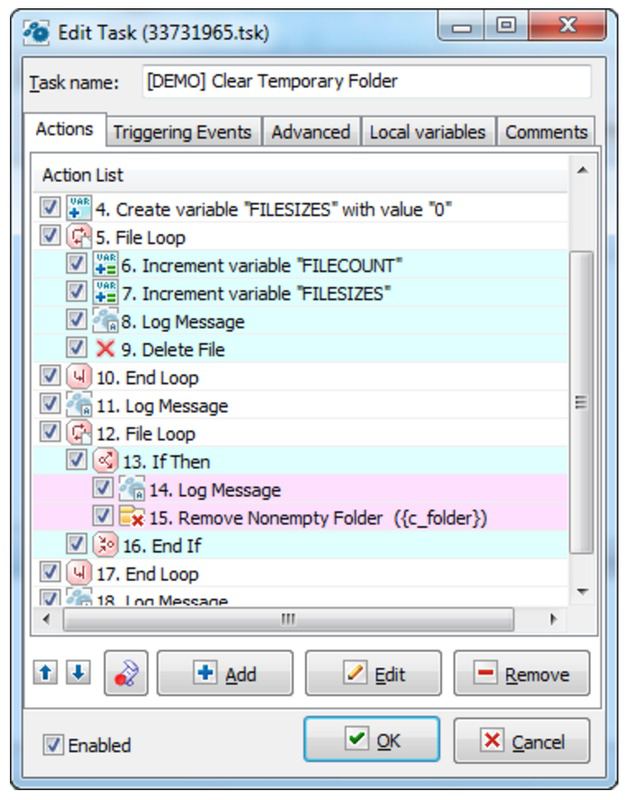630x800 pixels.
Task: Click the variable wizard button beside Add
Action: pyautogui.click(x=126, y=673)
